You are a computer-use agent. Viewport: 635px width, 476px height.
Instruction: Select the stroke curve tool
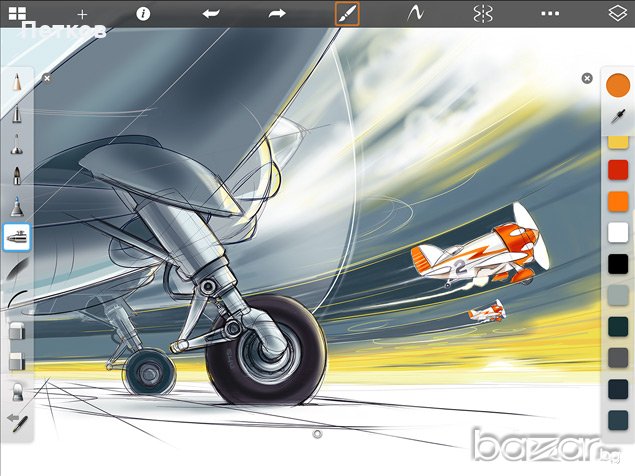coord(412,14)
